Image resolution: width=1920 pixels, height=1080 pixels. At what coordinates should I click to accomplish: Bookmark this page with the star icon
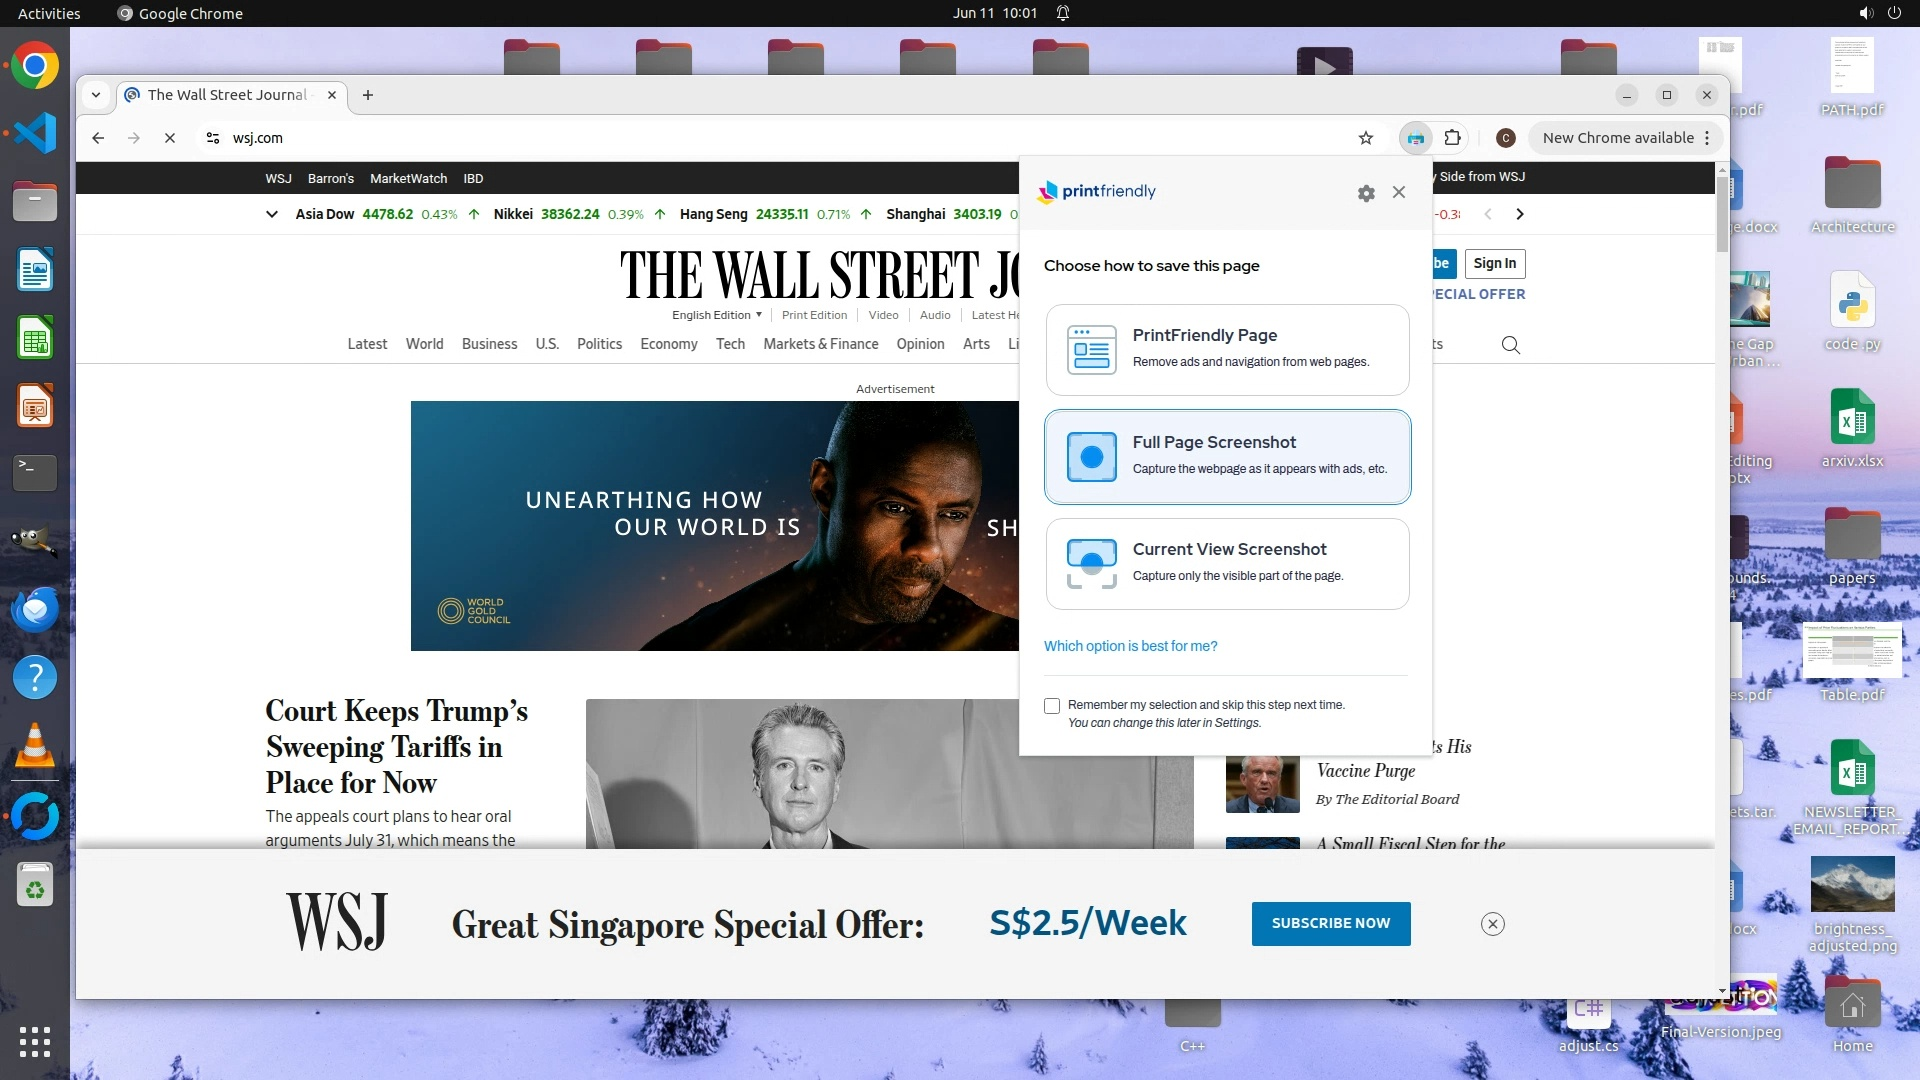click(x=1366, y=138)
